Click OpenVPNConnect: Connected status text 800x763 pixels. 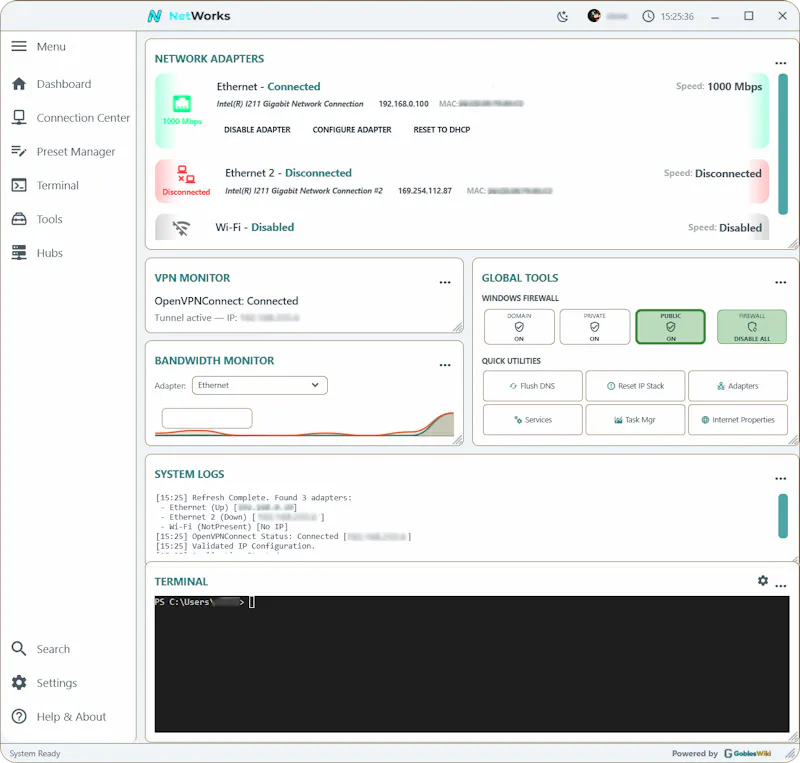click(226, 301)
